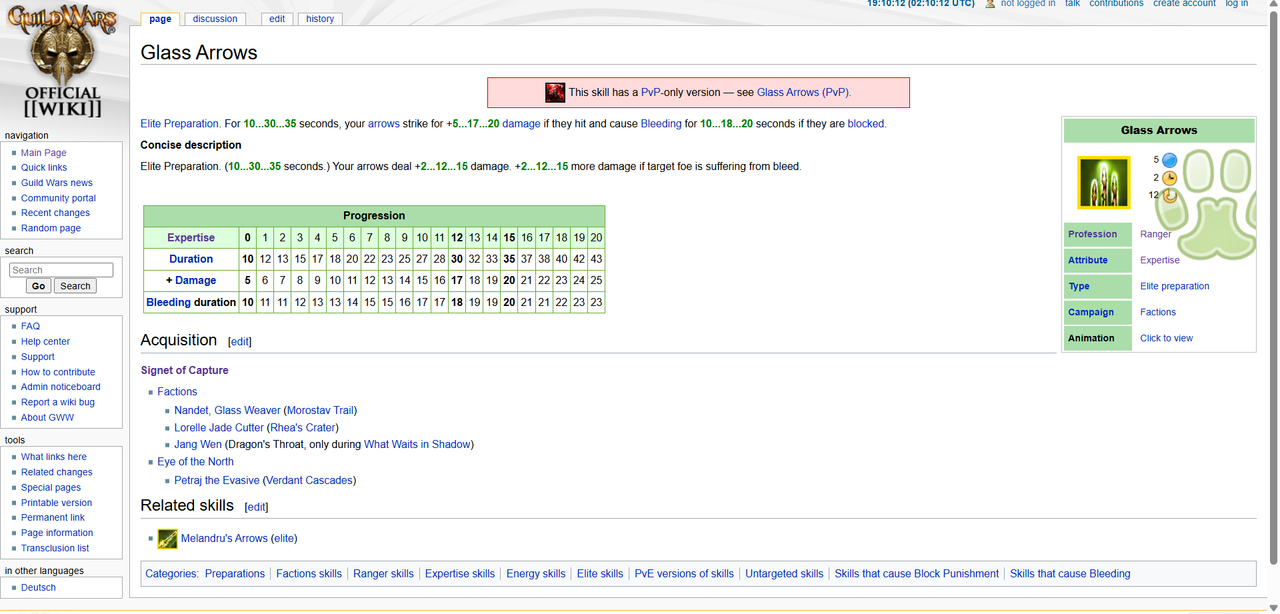Focus the wiki search input field
This screenshot has height=614, width=1280.
click(61, 270)
